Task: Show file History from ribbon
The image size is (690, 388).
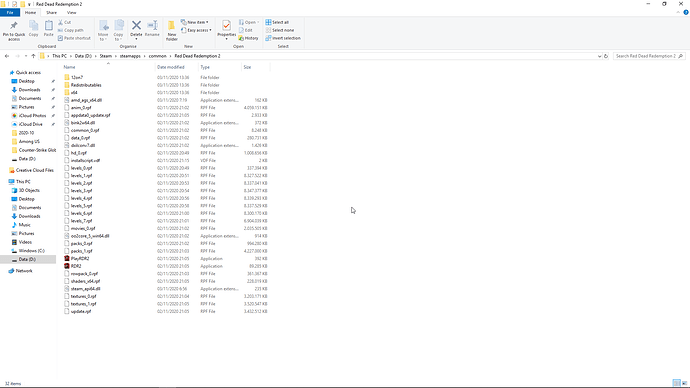Action: pyautogui.click(x=249, y=38)
